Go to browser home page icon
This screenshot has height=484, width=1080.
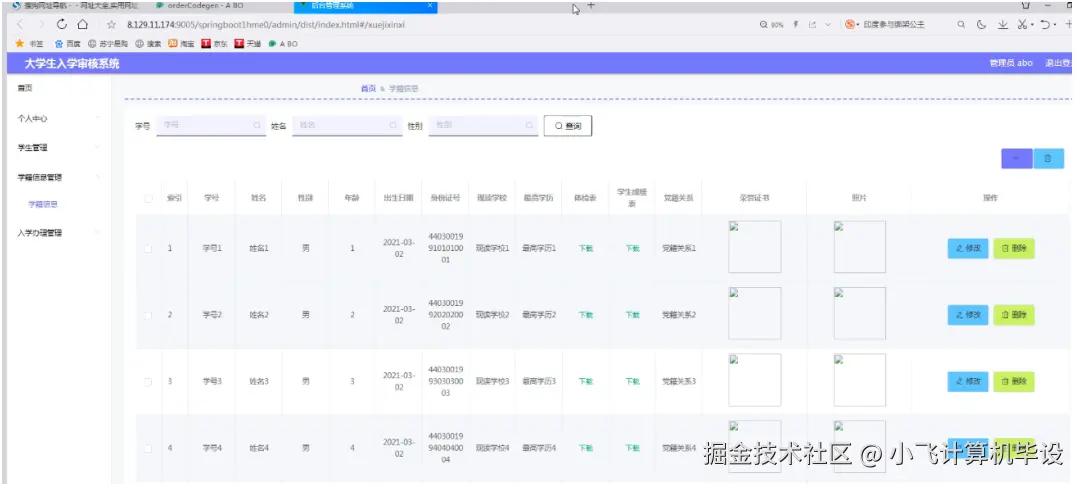(83, 24)
